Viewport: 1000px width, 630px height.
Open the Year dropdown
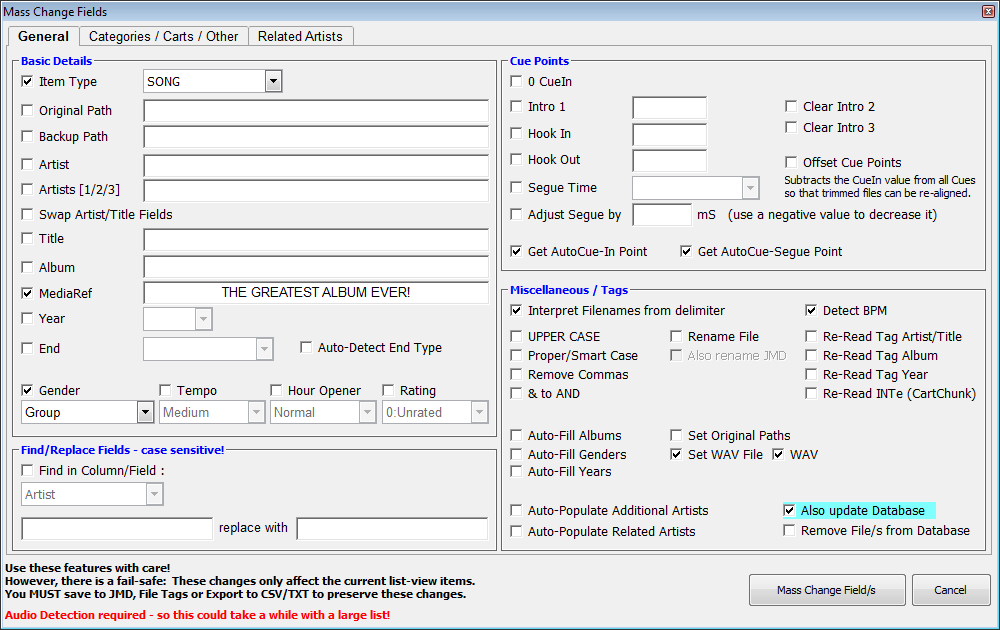pos(203,319)
